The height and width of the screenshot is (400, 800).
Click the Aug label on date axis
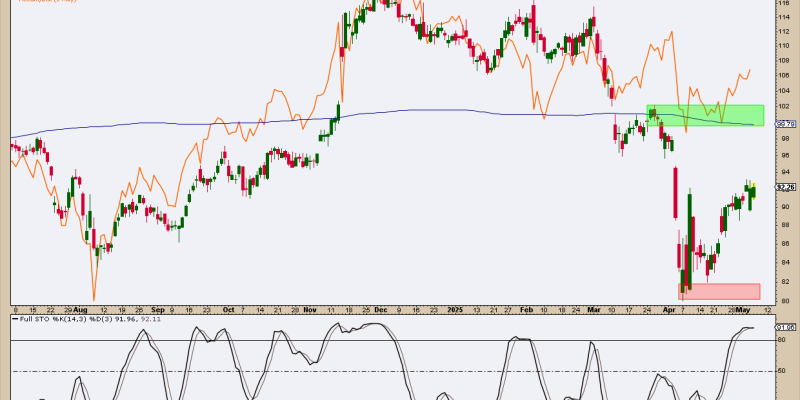[80, 310]
